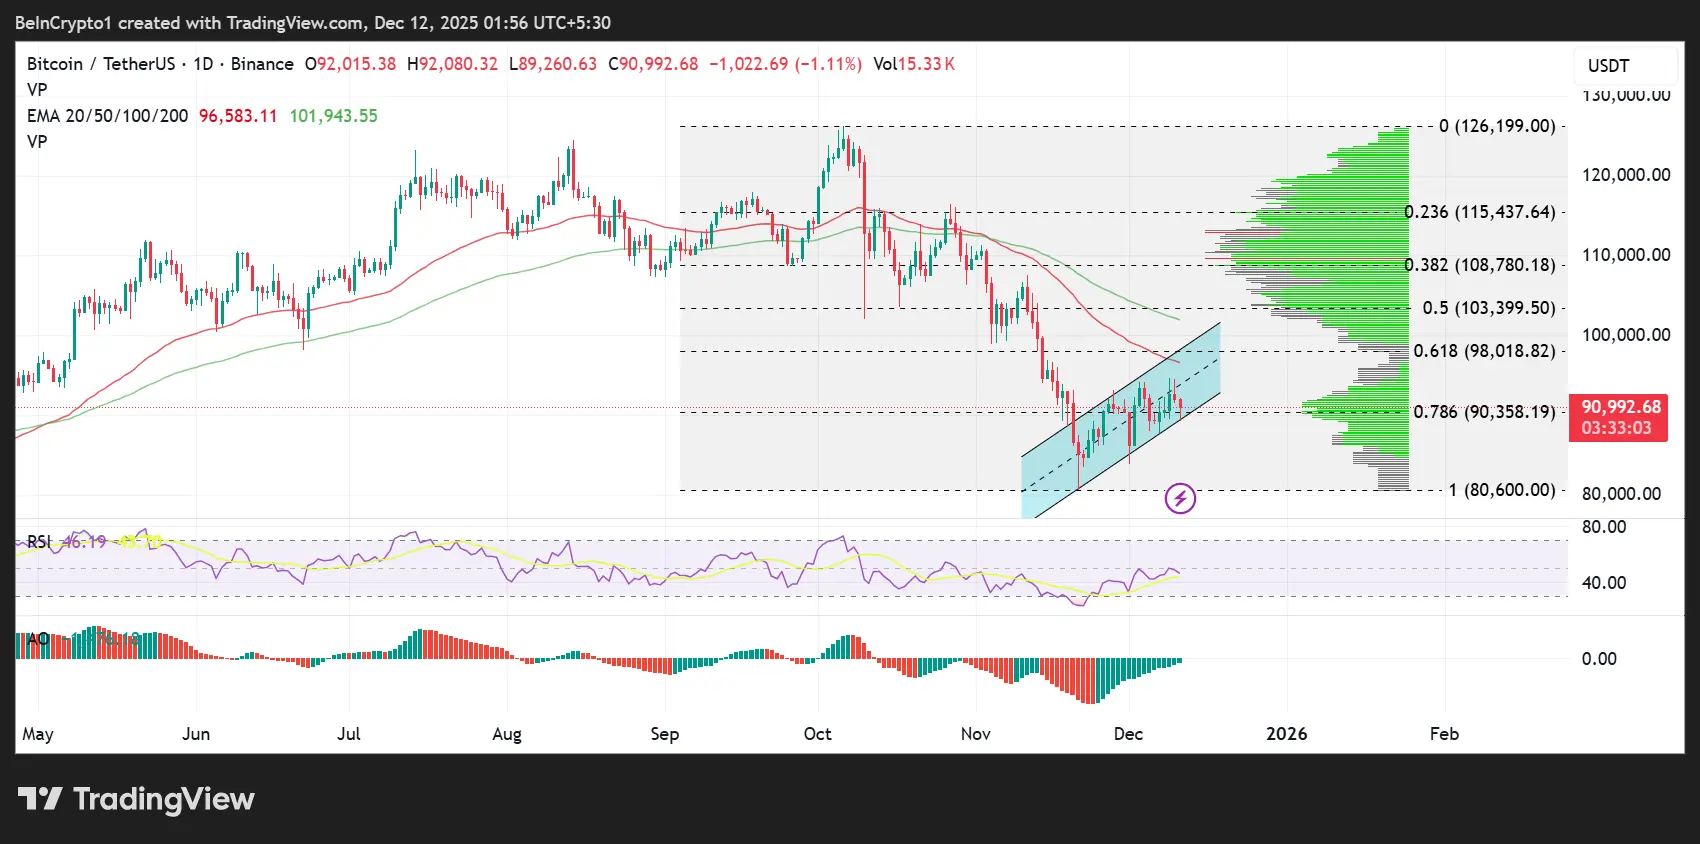Click the AO indicator legend label
The image size is (1700, 844).
pyautogui.click(x=38, y=639)
